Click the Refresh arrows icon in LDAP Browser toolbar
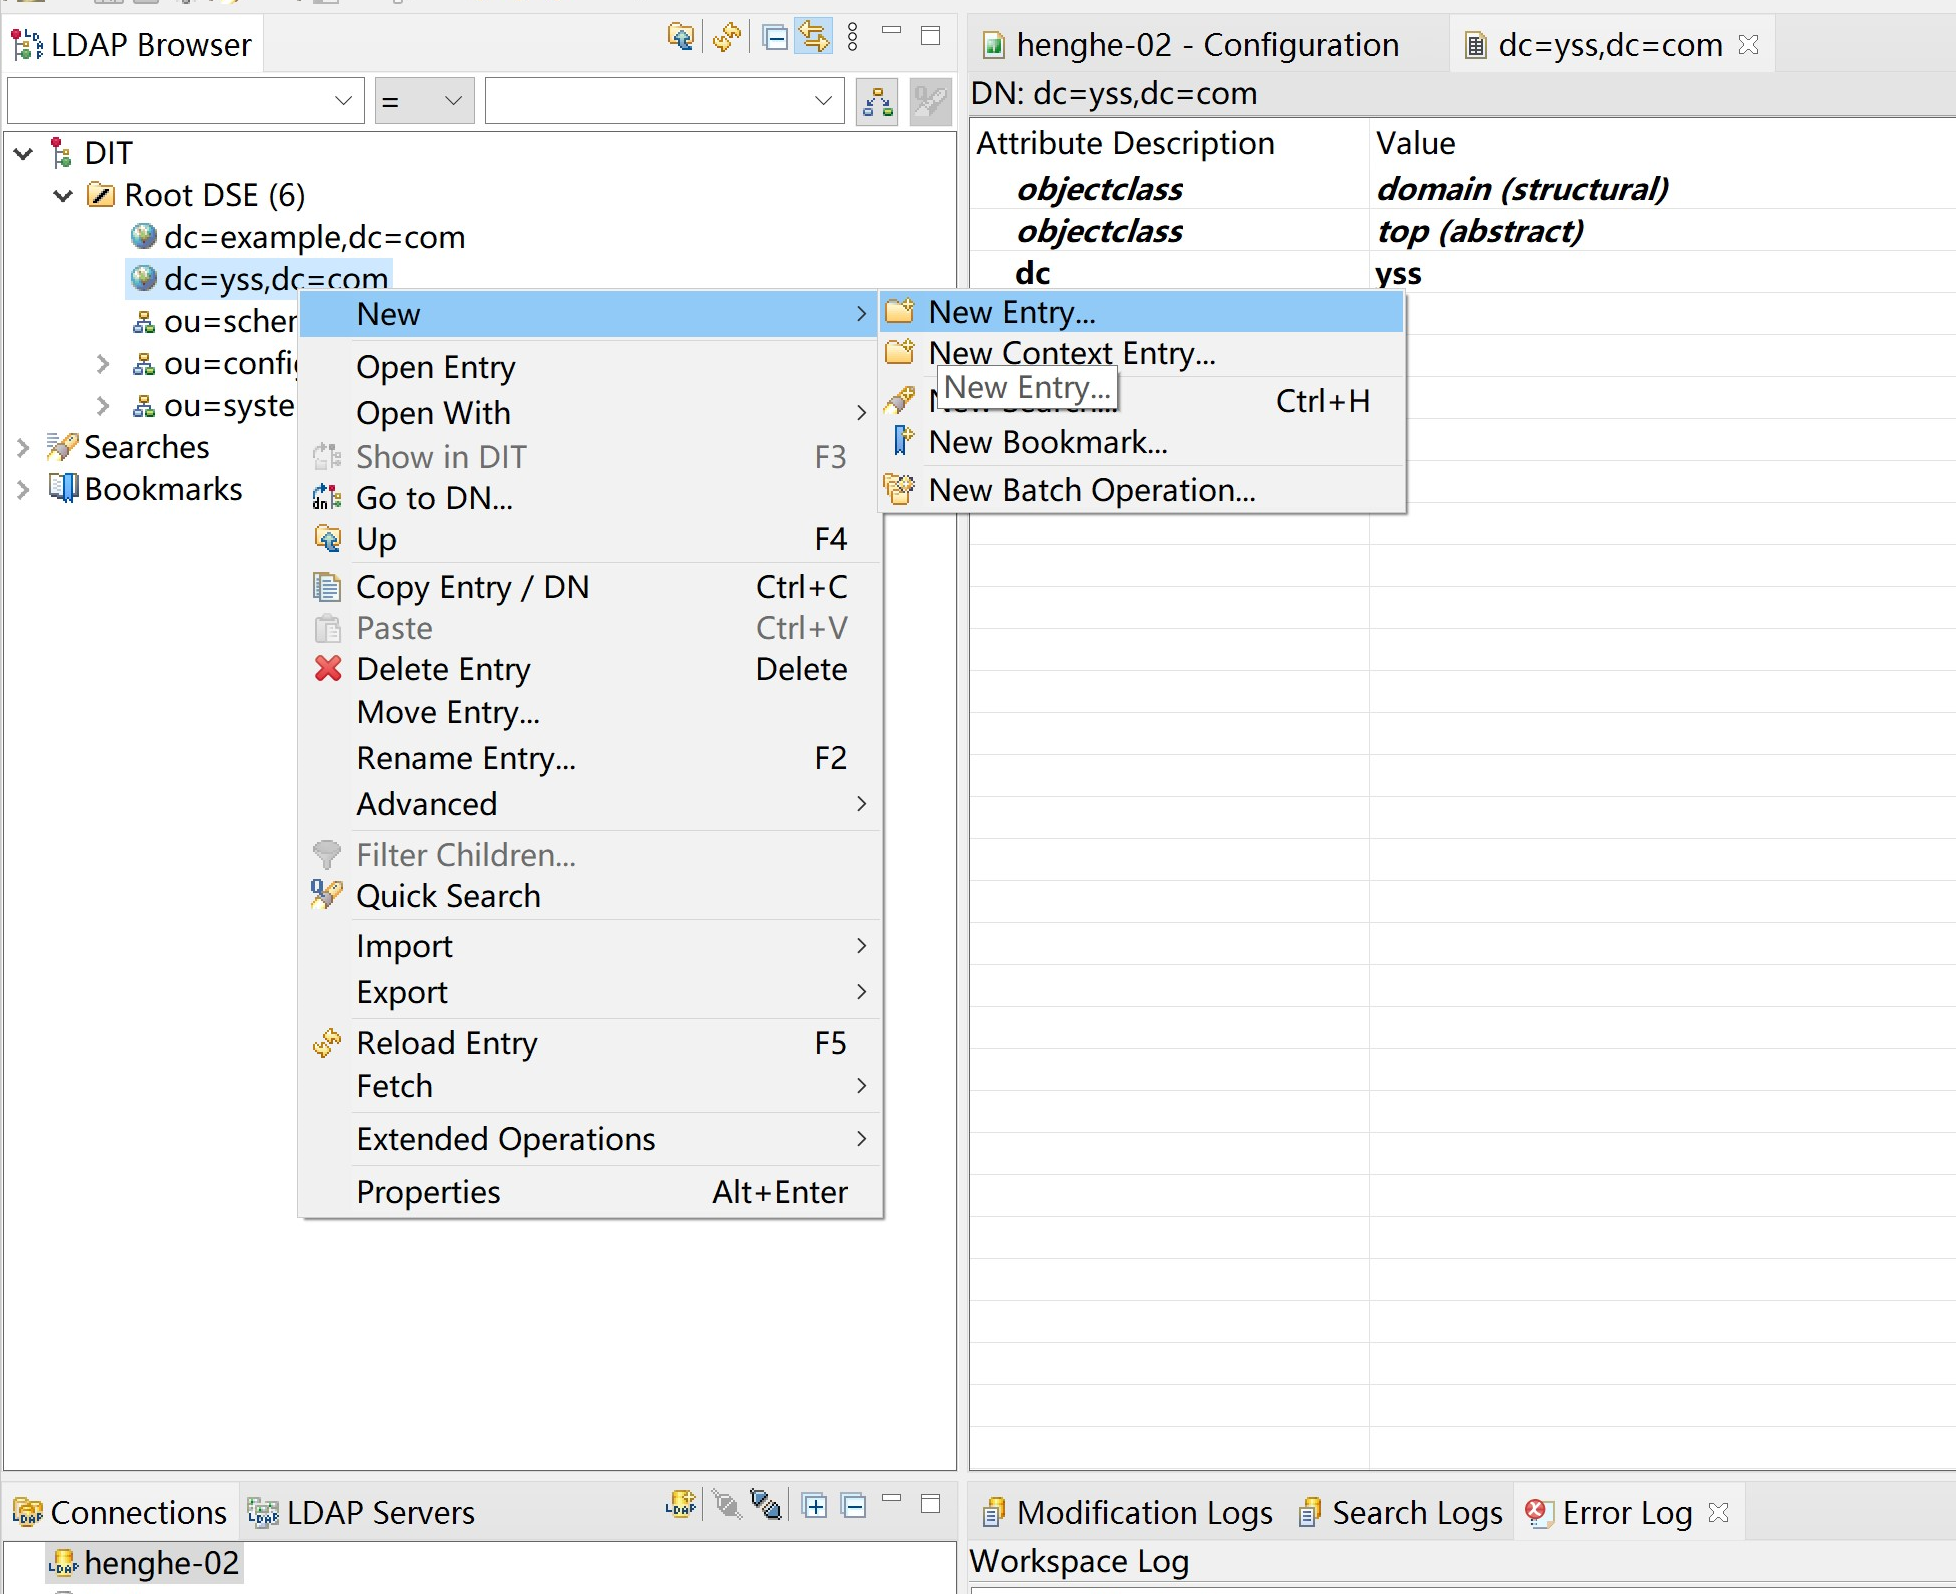 point(727,38)
